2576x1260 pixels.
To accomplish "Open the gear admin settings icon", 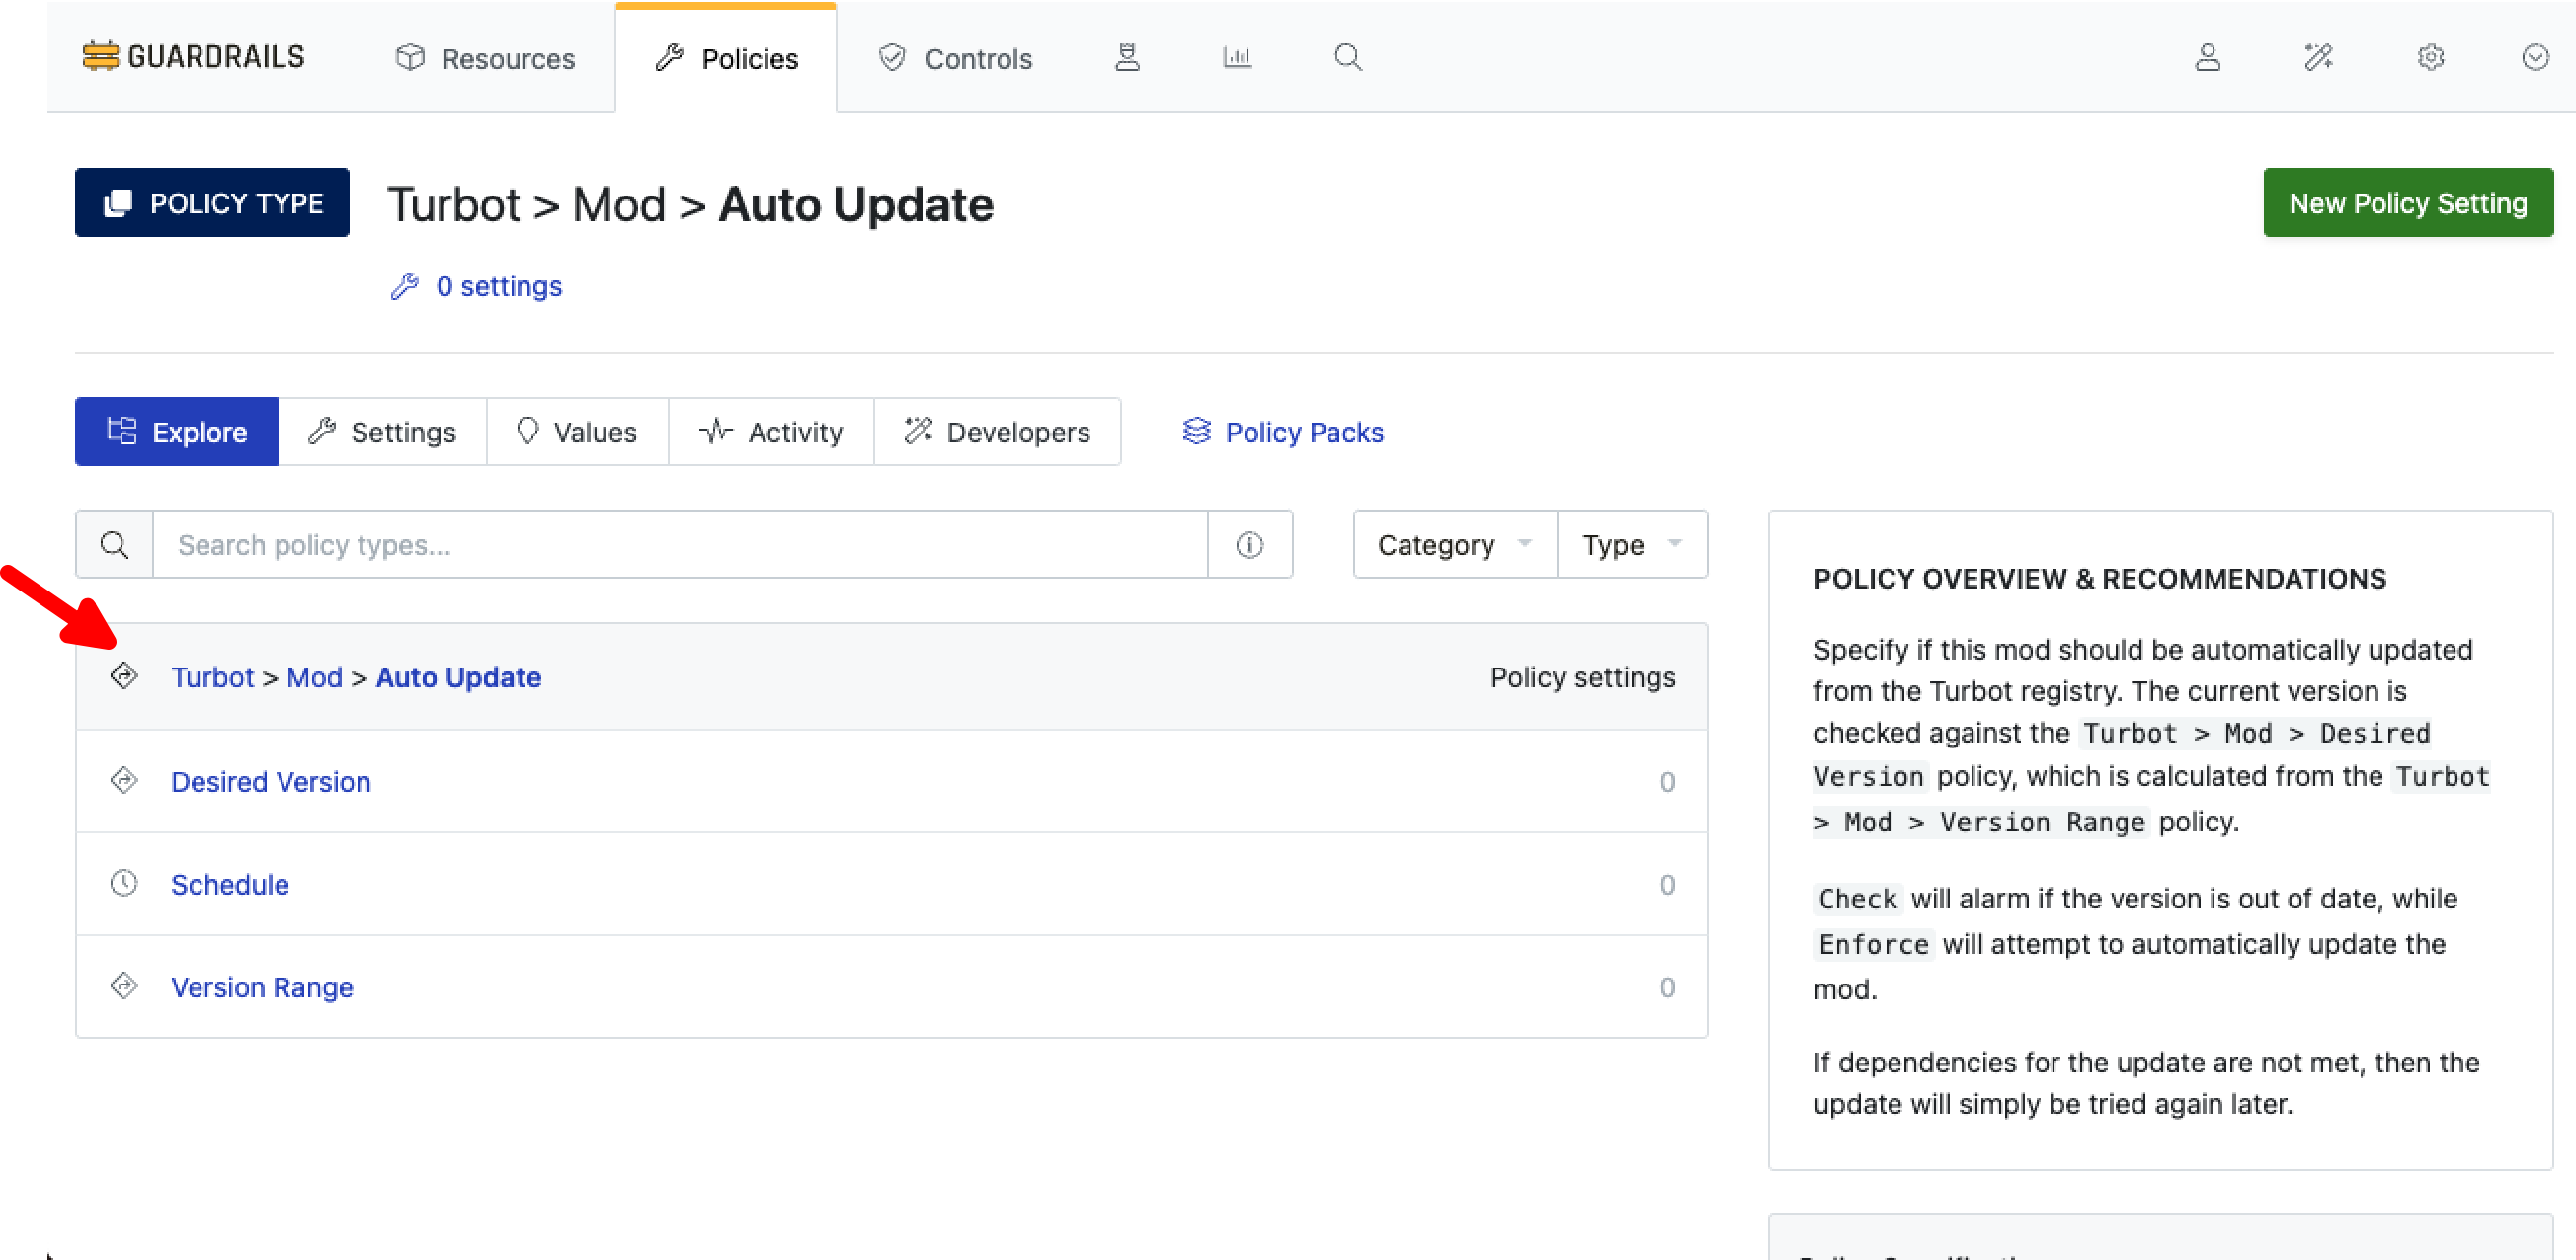I will tap(2430, 57).
